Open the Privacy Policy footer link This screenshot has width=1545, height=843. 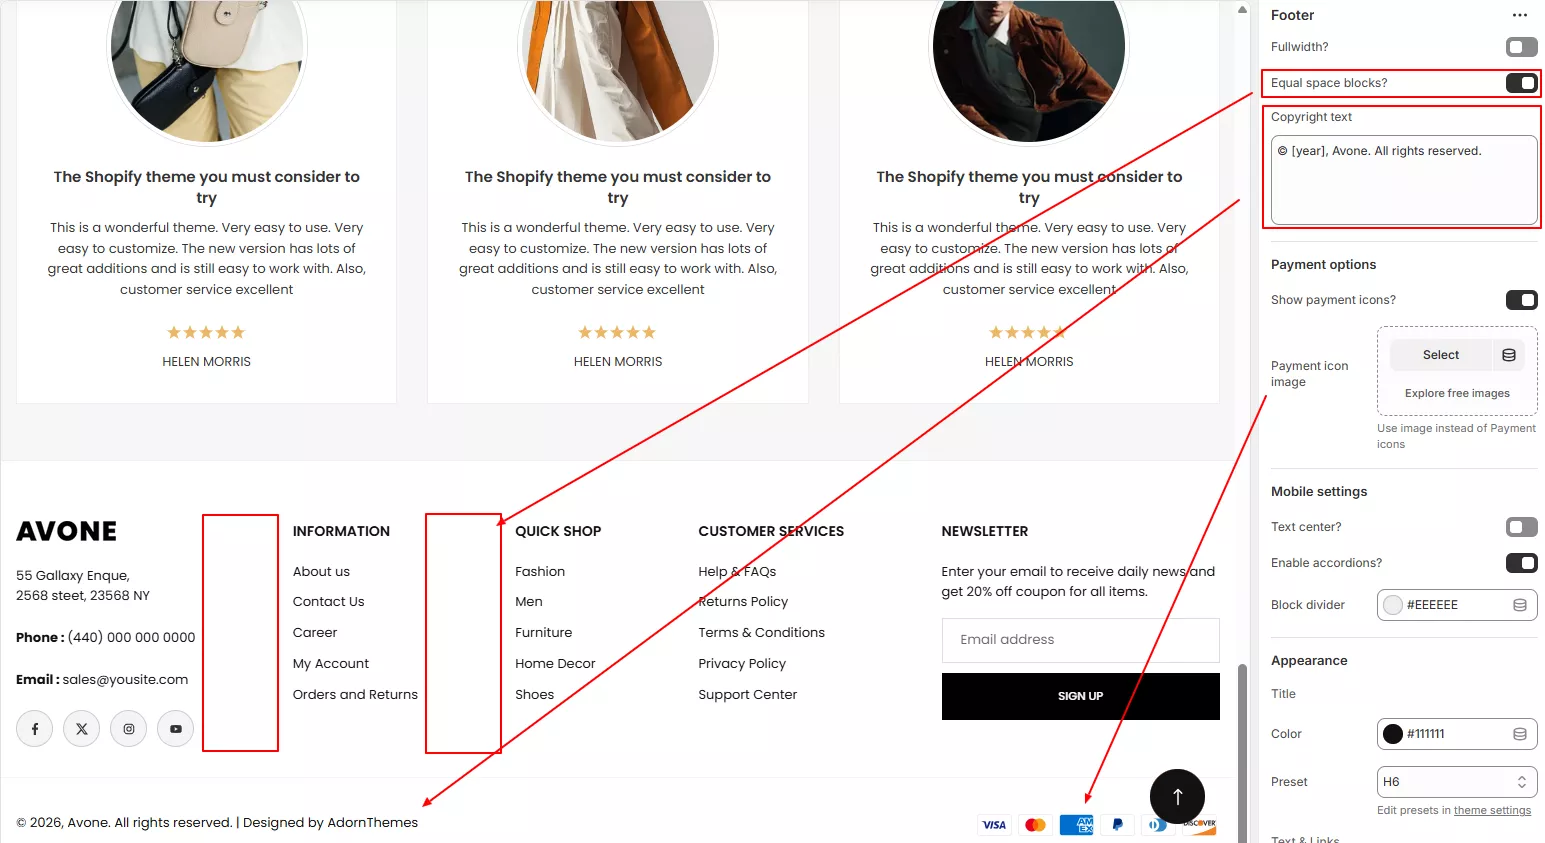pyautogui.click(x=742, y=664)
